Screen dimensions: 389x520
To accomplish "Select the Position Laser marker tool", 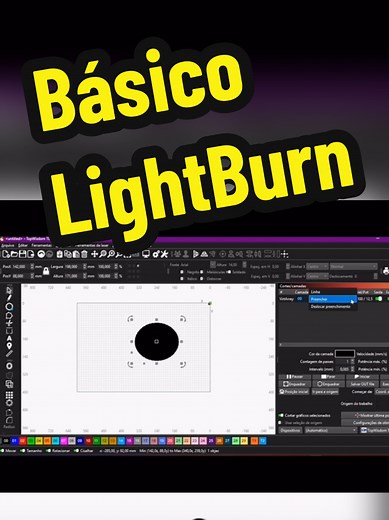I will 9,346.
